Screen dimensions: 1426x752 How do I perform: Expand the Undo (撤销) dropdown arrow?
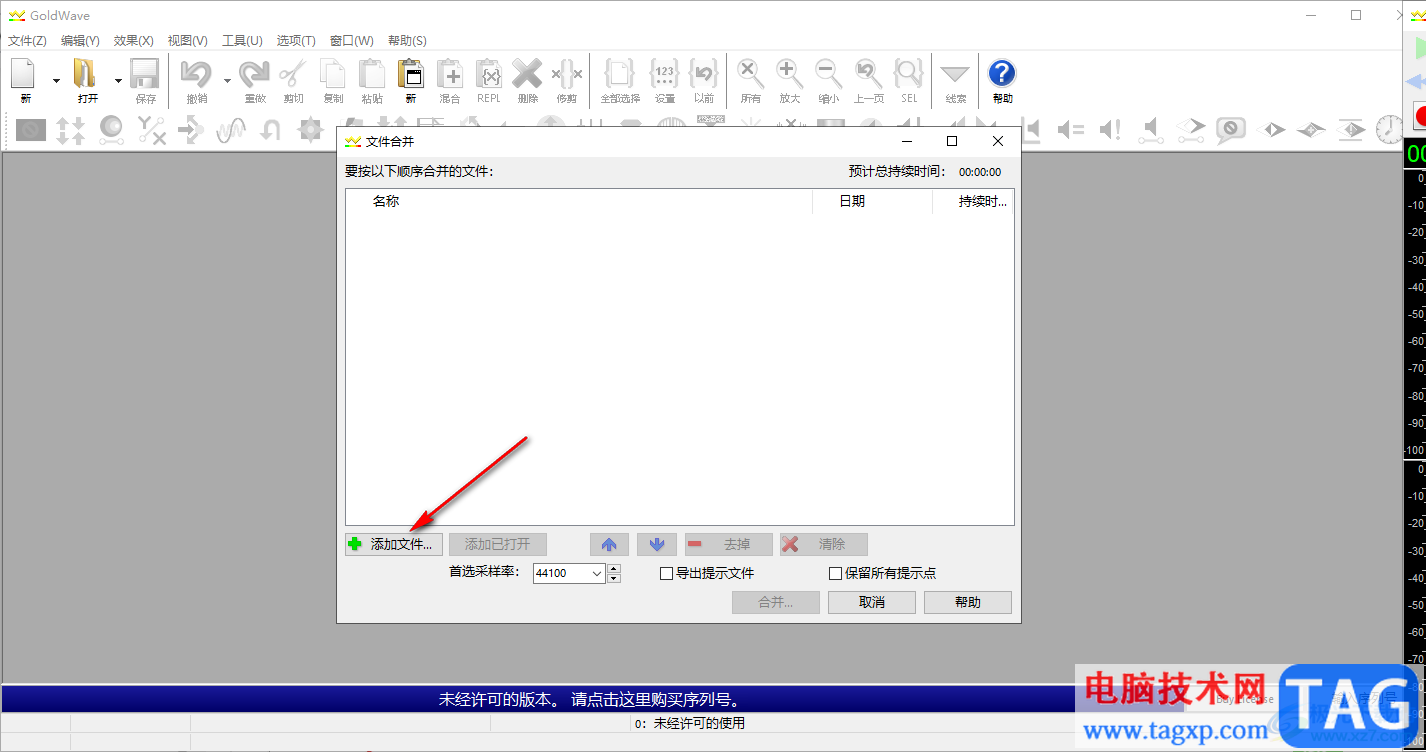227,81
